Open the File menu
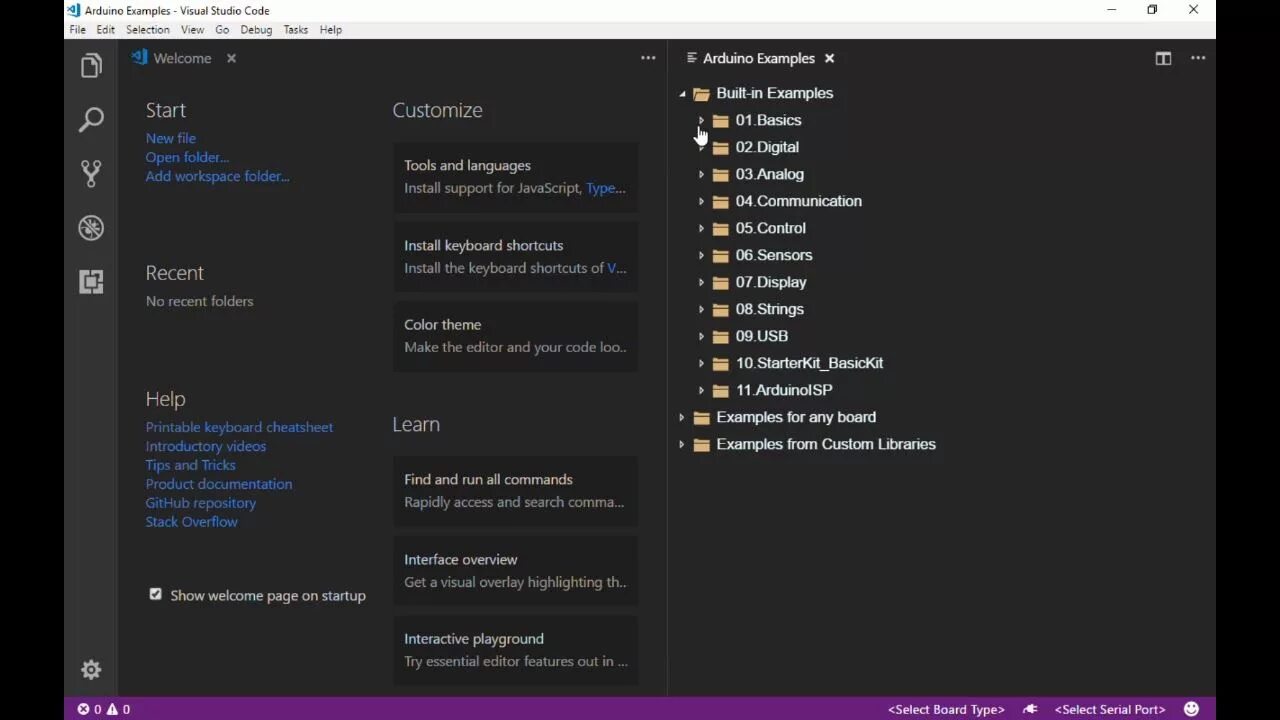1280x720 pixels. click(77, 30)
